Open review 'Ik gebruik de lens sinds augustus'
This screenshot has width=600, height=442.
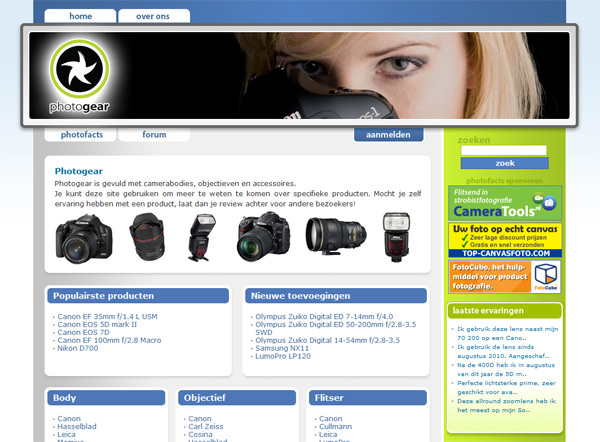pyautogui.click(x=503, y=351)
